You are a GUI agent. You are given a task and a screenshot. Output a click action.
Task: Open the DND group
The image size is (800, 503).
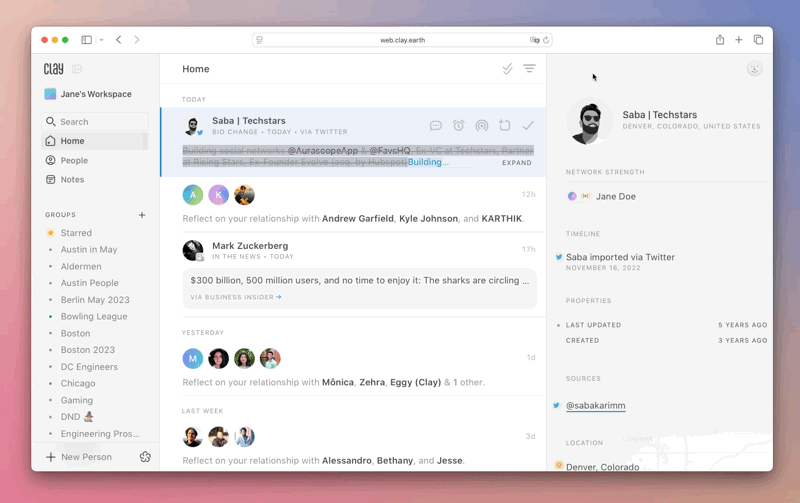pos(77,417)
